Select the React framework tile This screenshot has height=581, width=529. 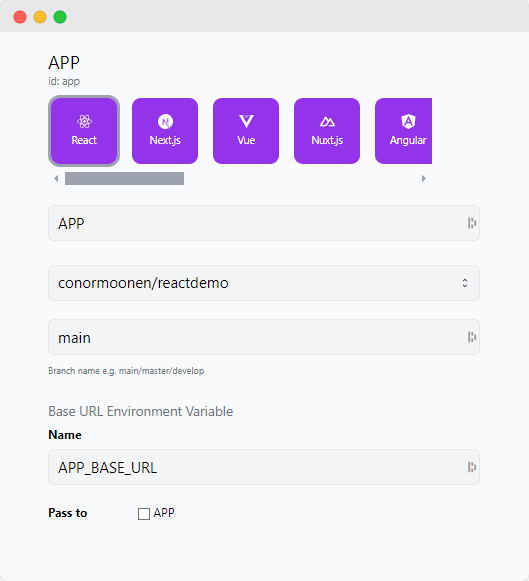point(84,131)
